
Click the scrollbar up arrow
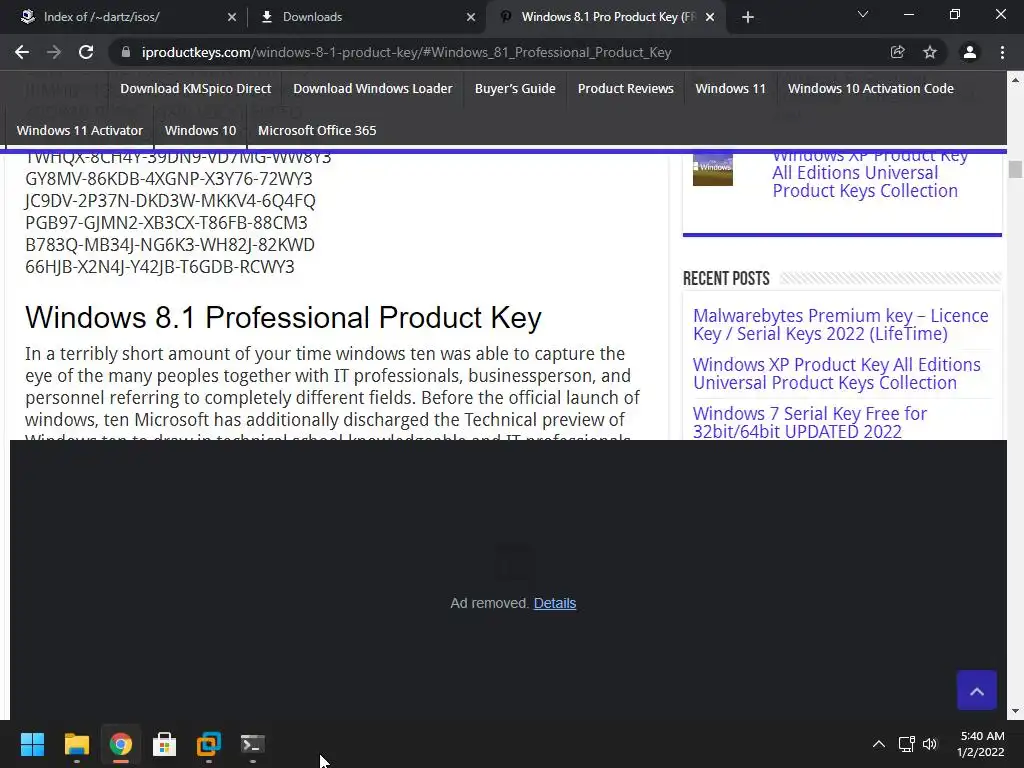coord(1015,80)
